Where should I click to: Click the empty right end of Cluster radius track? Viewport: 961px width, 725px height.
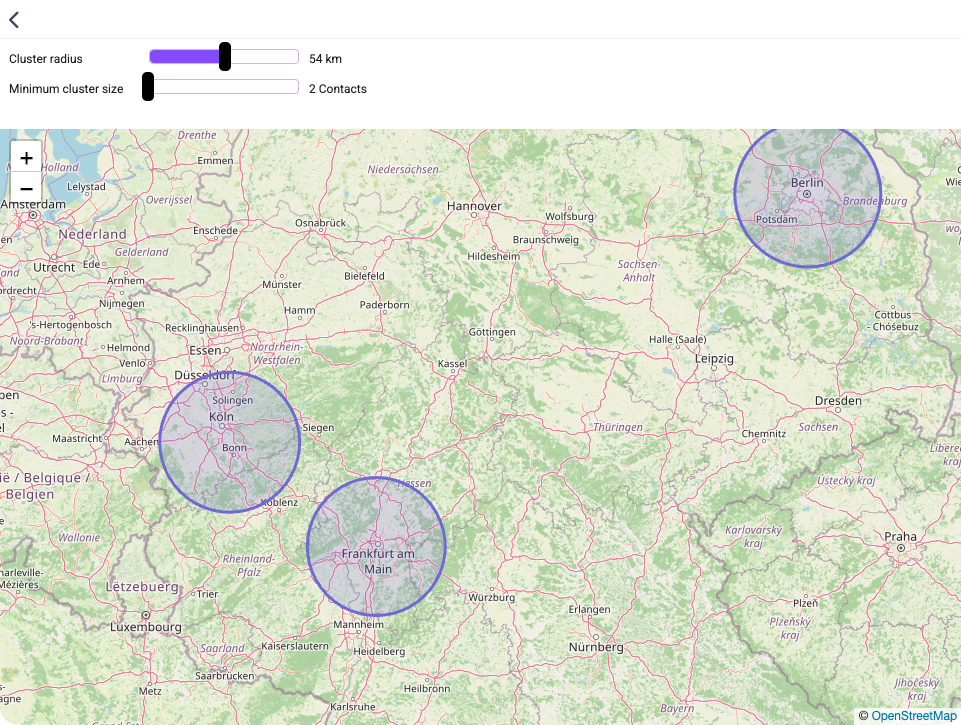coord(265,56)
